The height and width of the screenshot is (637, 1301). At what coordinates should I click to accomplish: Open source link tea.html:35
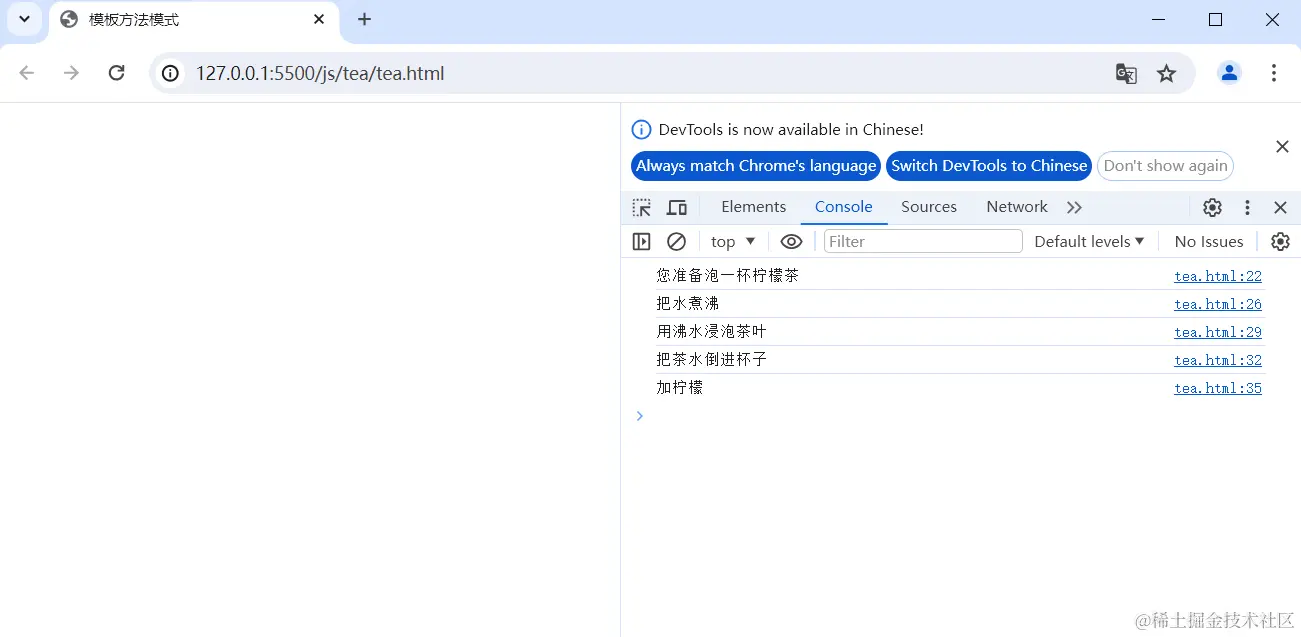[1218, 388]
